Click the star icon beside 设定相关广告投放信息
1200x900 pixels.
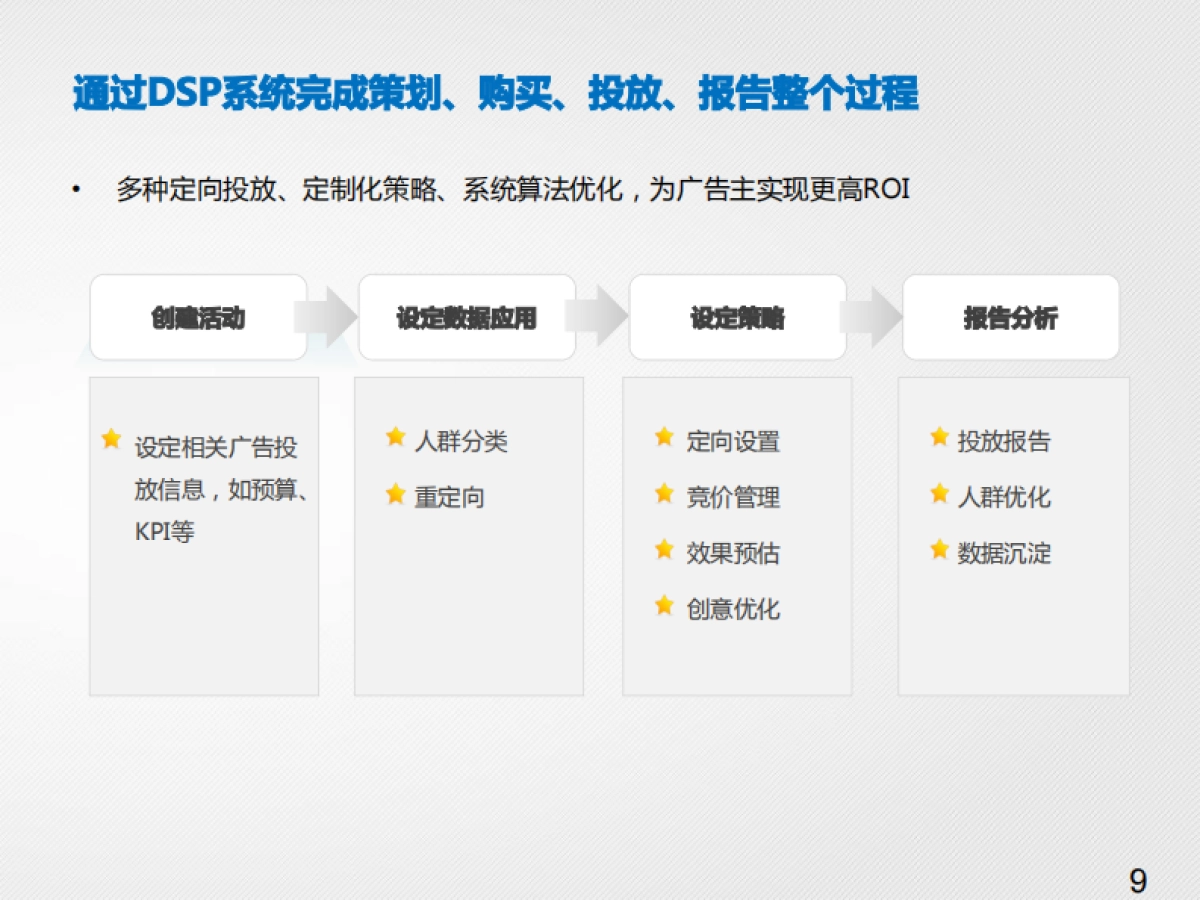pos(110,438)
